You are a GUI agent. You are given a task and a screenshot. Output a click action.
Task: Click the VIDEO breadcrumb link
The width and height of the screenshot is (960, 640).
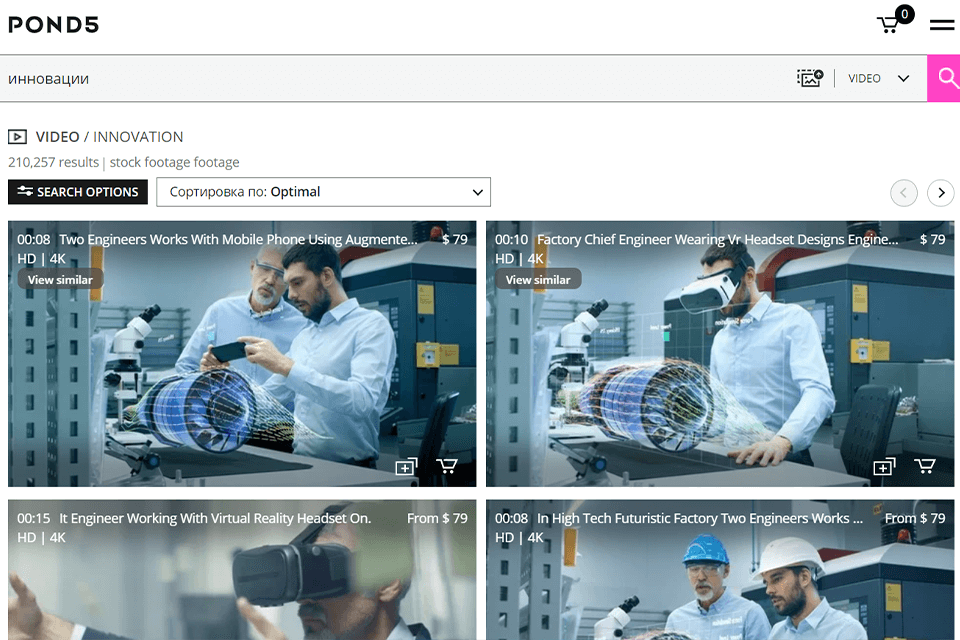[57, 137]
